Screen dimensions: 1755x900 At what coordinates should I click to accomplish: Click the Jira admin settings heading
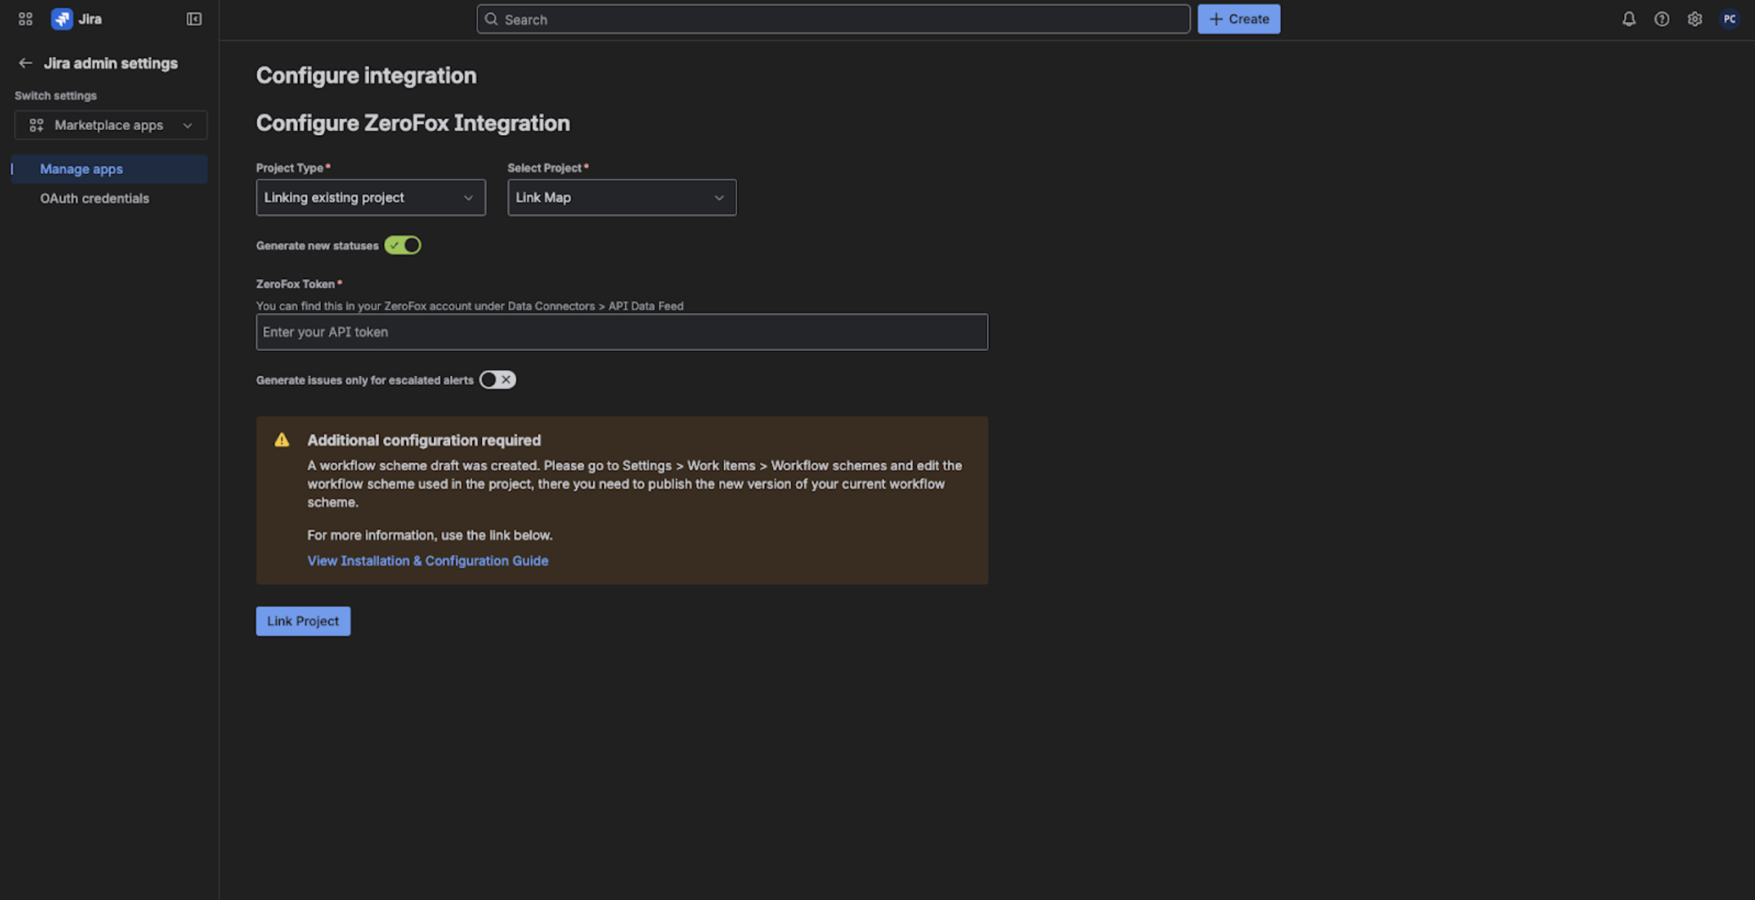(x=111, y=63)
